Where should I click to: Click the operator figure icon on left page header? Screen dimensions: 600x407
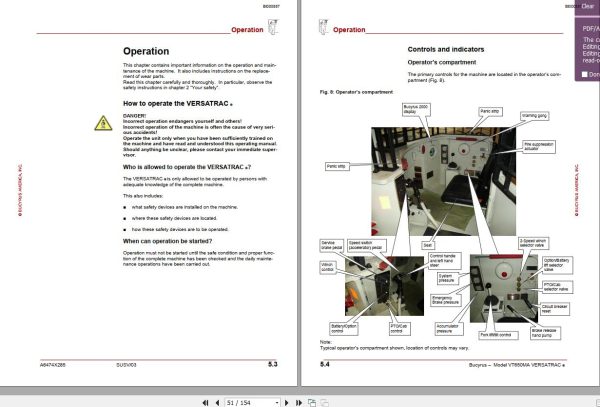point(273,27)
